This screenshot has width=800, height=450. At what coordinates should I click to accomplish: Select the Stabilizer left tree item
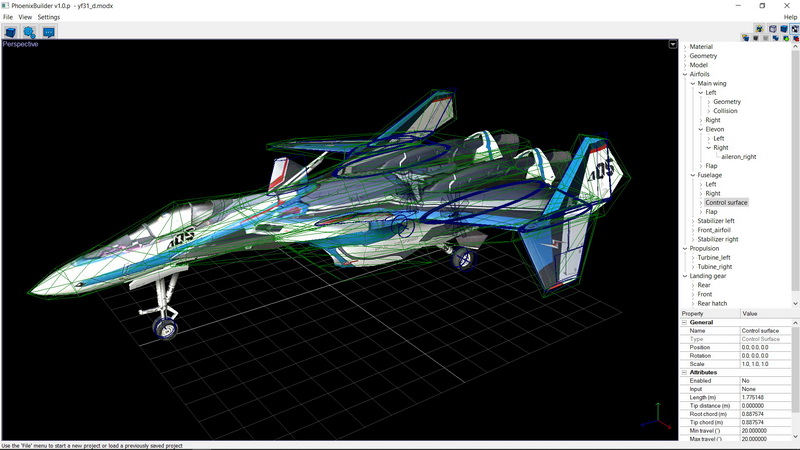pos(716,221)
